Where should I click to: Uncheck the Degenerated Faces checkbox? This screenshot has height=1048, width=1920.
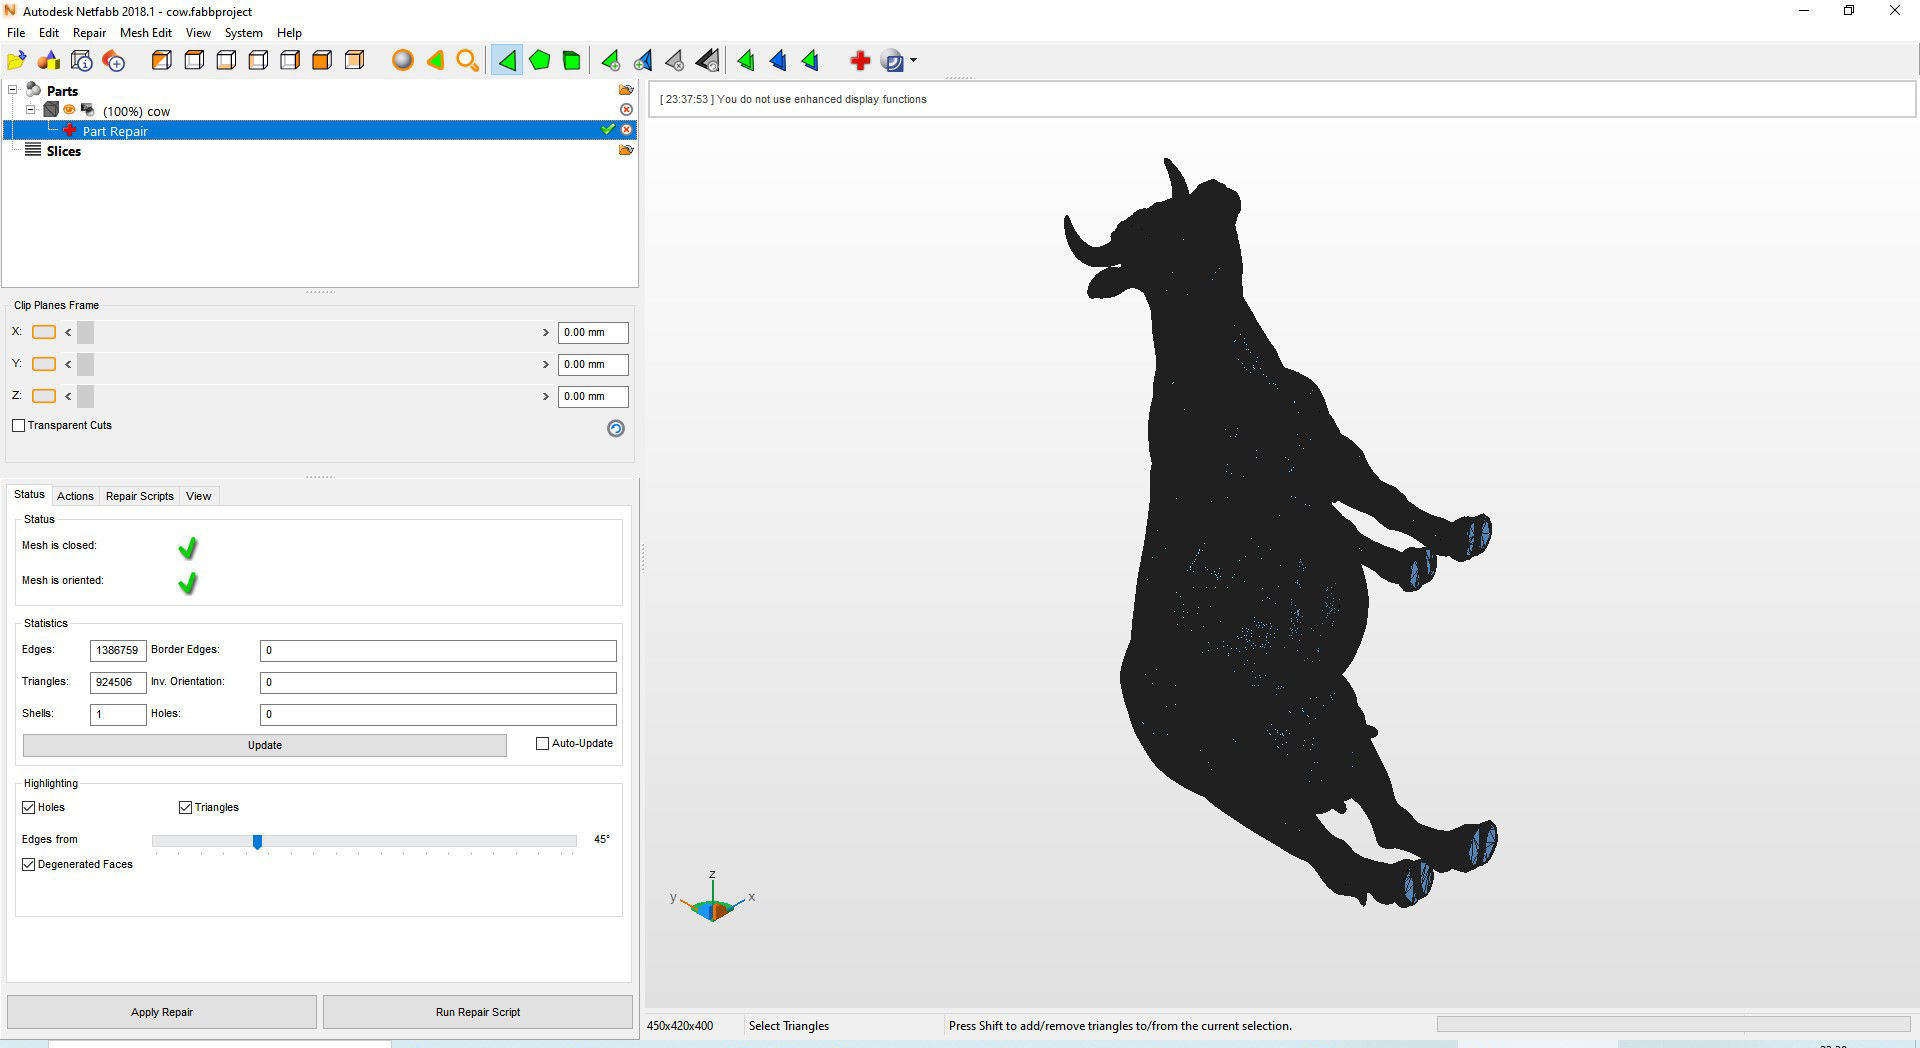point(29,864)
